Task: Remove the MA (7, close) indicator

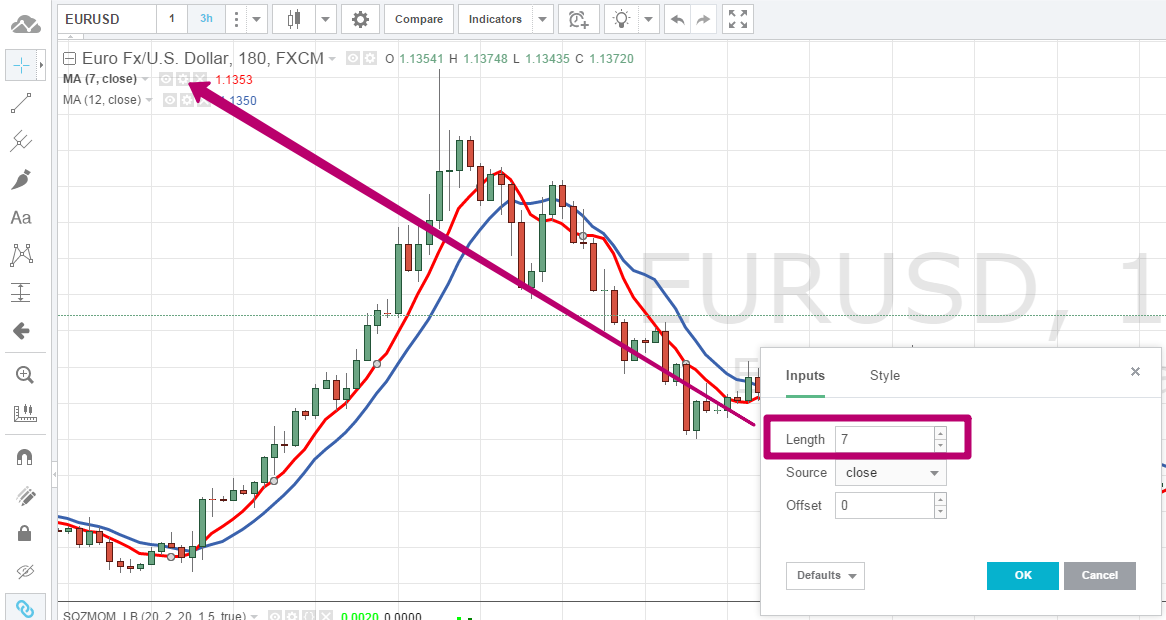Action: 199,79
